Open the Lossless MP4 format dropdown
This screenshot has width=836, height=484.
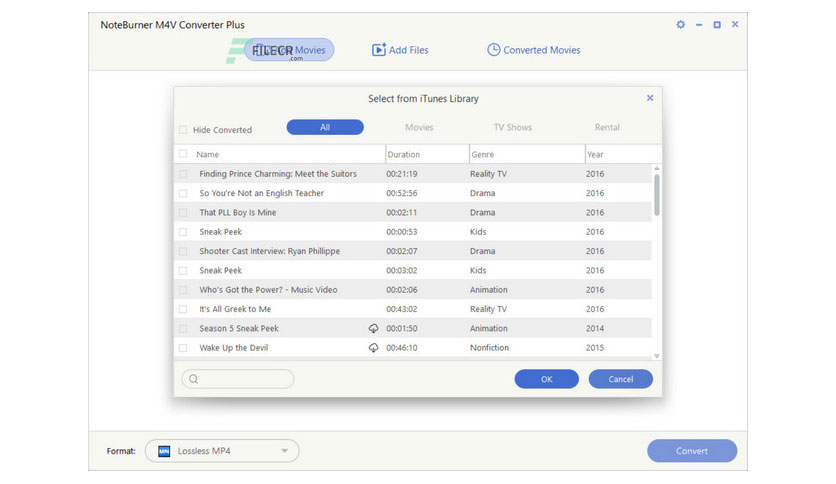(x=222, y=451)
